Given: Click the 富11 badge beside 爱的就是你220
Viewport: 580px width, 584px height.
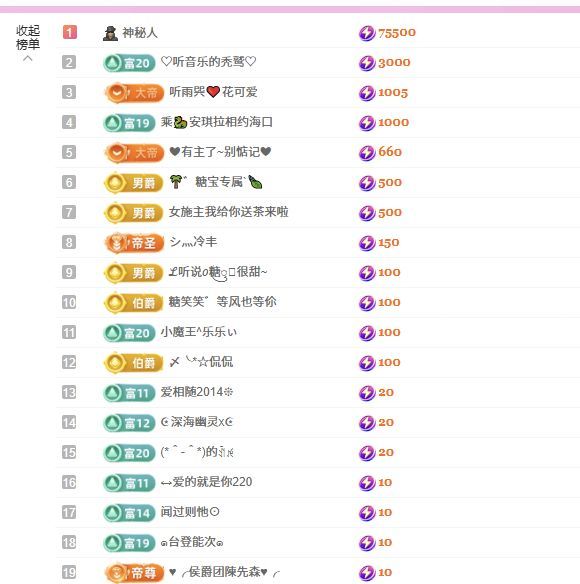Looking at the screenshot, I should point(129,483).
